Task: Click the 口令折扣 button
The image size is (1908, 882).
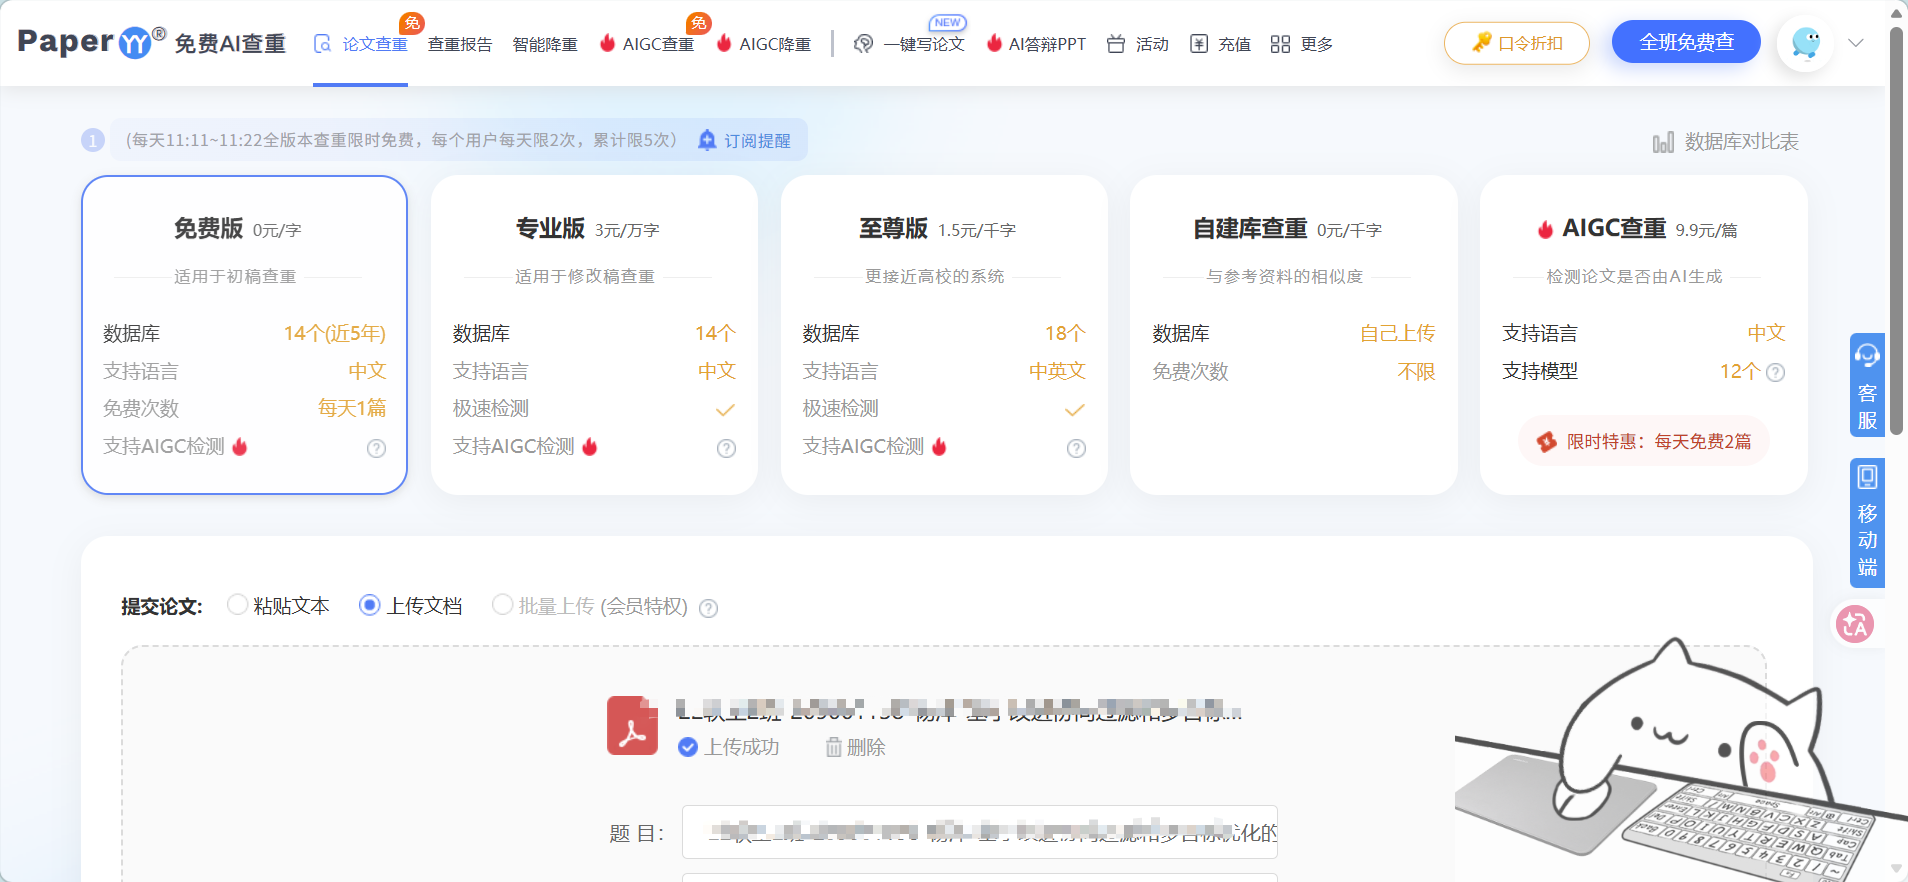Action: [x=1517, y=43]
